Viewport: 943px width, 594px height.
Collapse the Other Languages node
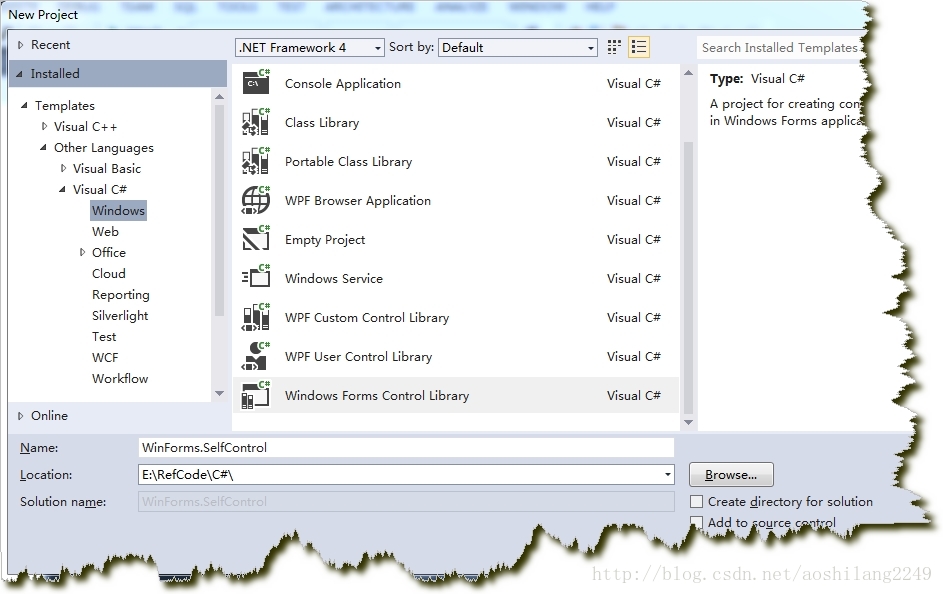43,147
